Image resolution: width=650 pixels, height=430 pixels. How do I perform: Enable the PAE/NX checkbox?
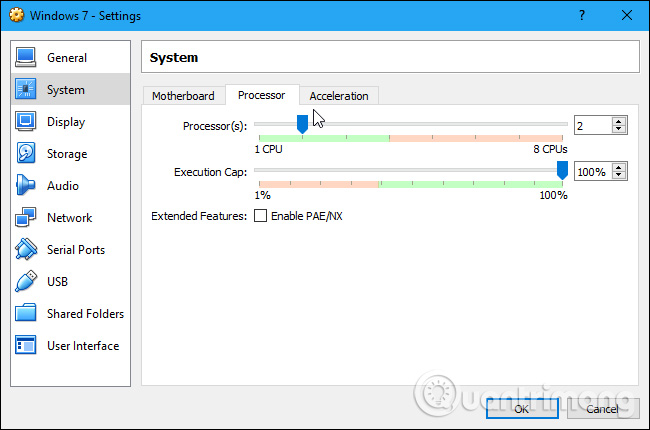coord(260,216)
